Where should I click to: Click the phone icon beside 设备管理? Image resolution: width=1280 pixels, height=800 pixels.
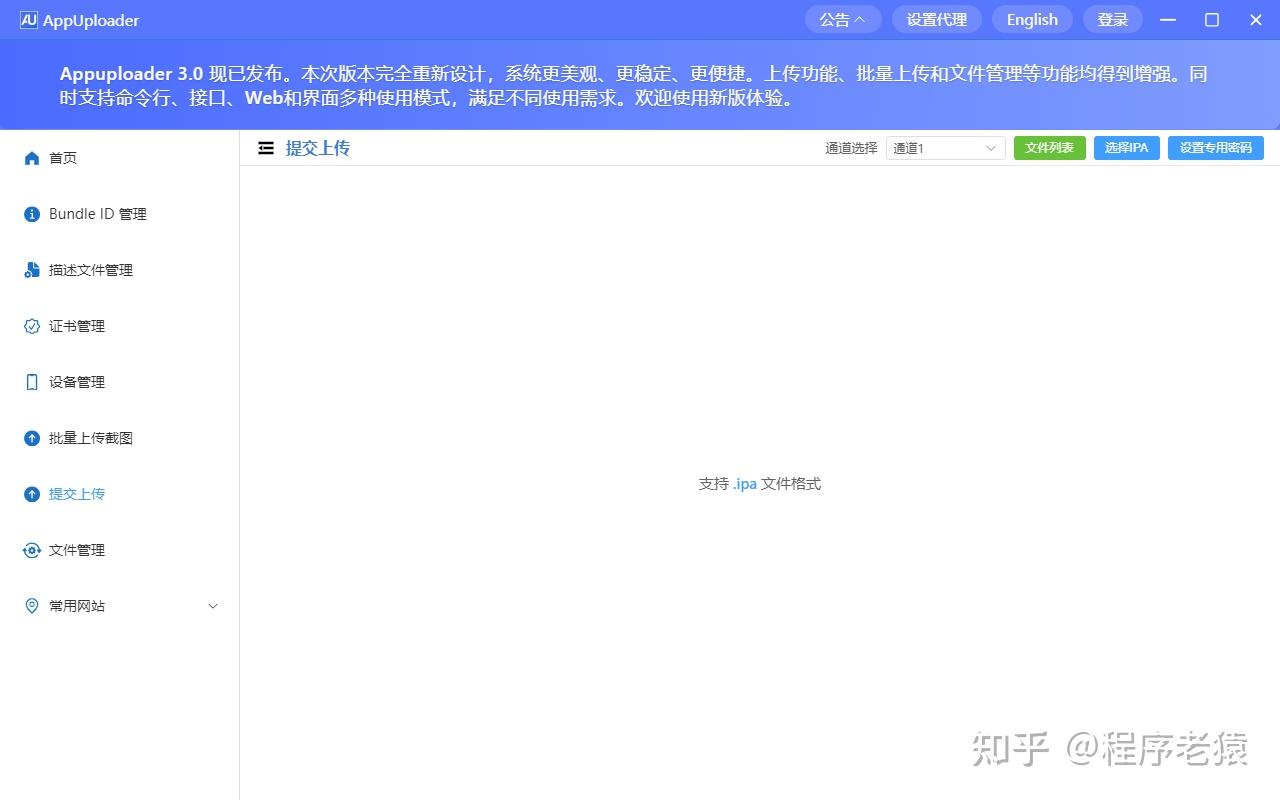pyautogui.click(x=32, y=382)
